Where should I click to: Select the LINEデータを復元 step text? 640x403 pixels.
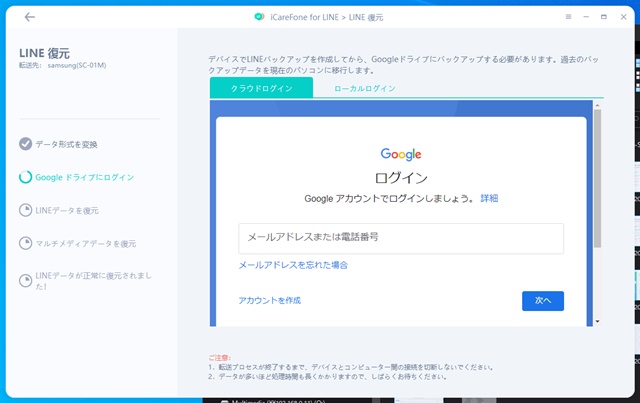pos(67,210)
